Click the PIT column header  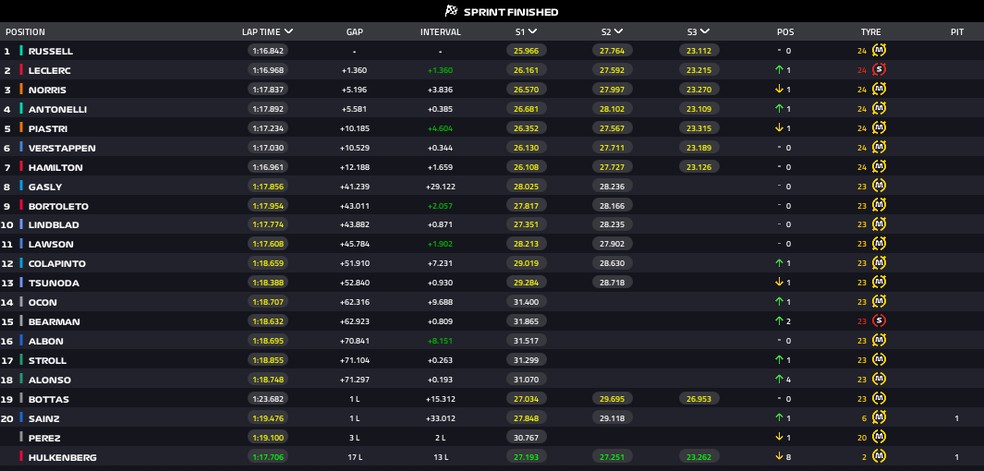point(956,32)
